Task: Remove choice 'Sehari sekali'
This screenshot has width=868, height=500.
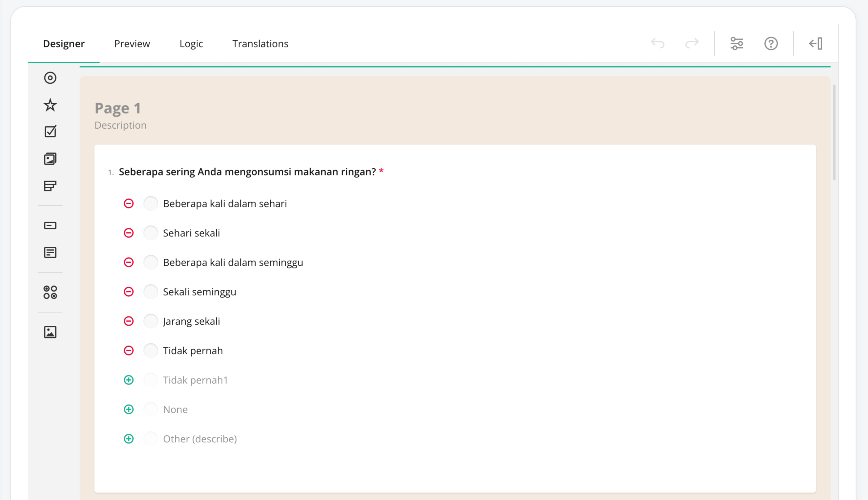Action: [x=128, y=233]
